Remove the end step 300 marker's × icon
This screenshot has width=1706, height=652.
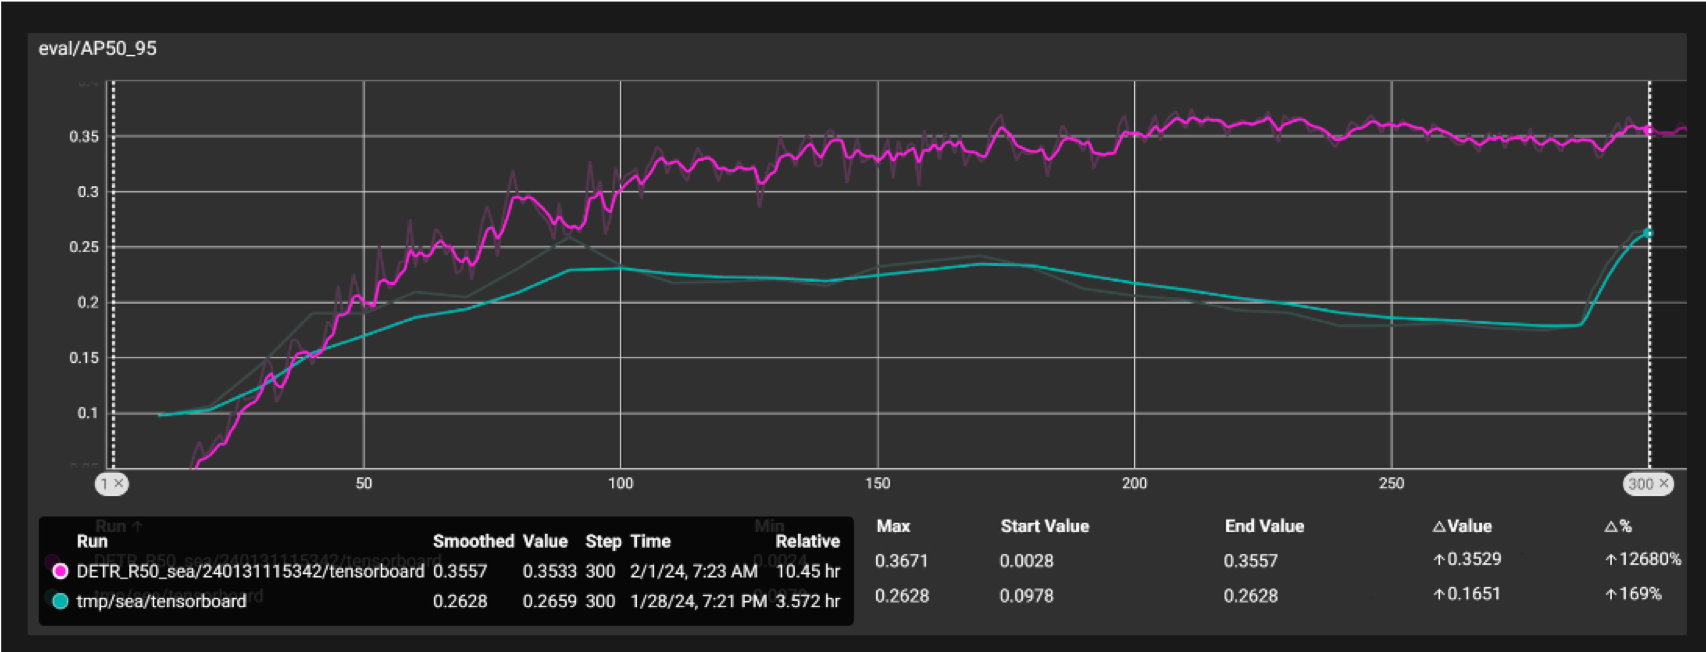pos(1664,484)
